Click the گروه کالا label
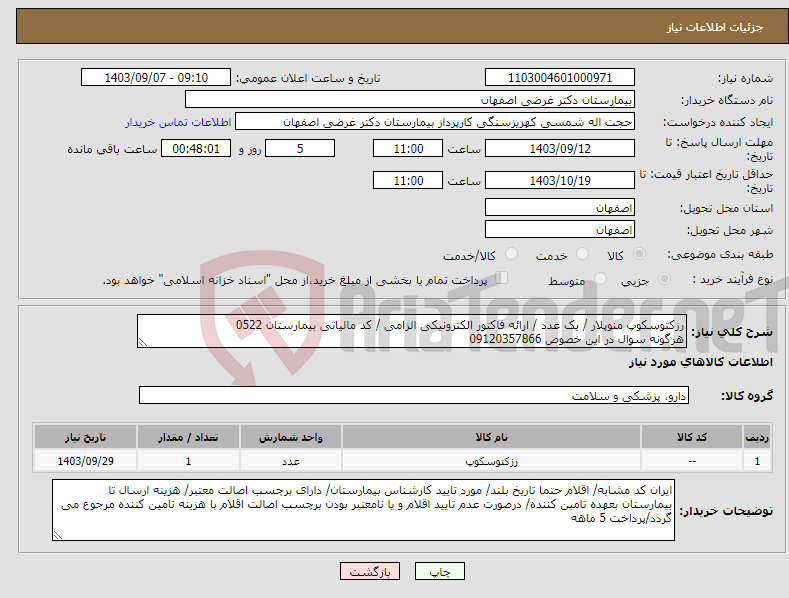The height and width of the screenshot is (598, 789). [747, 396]
